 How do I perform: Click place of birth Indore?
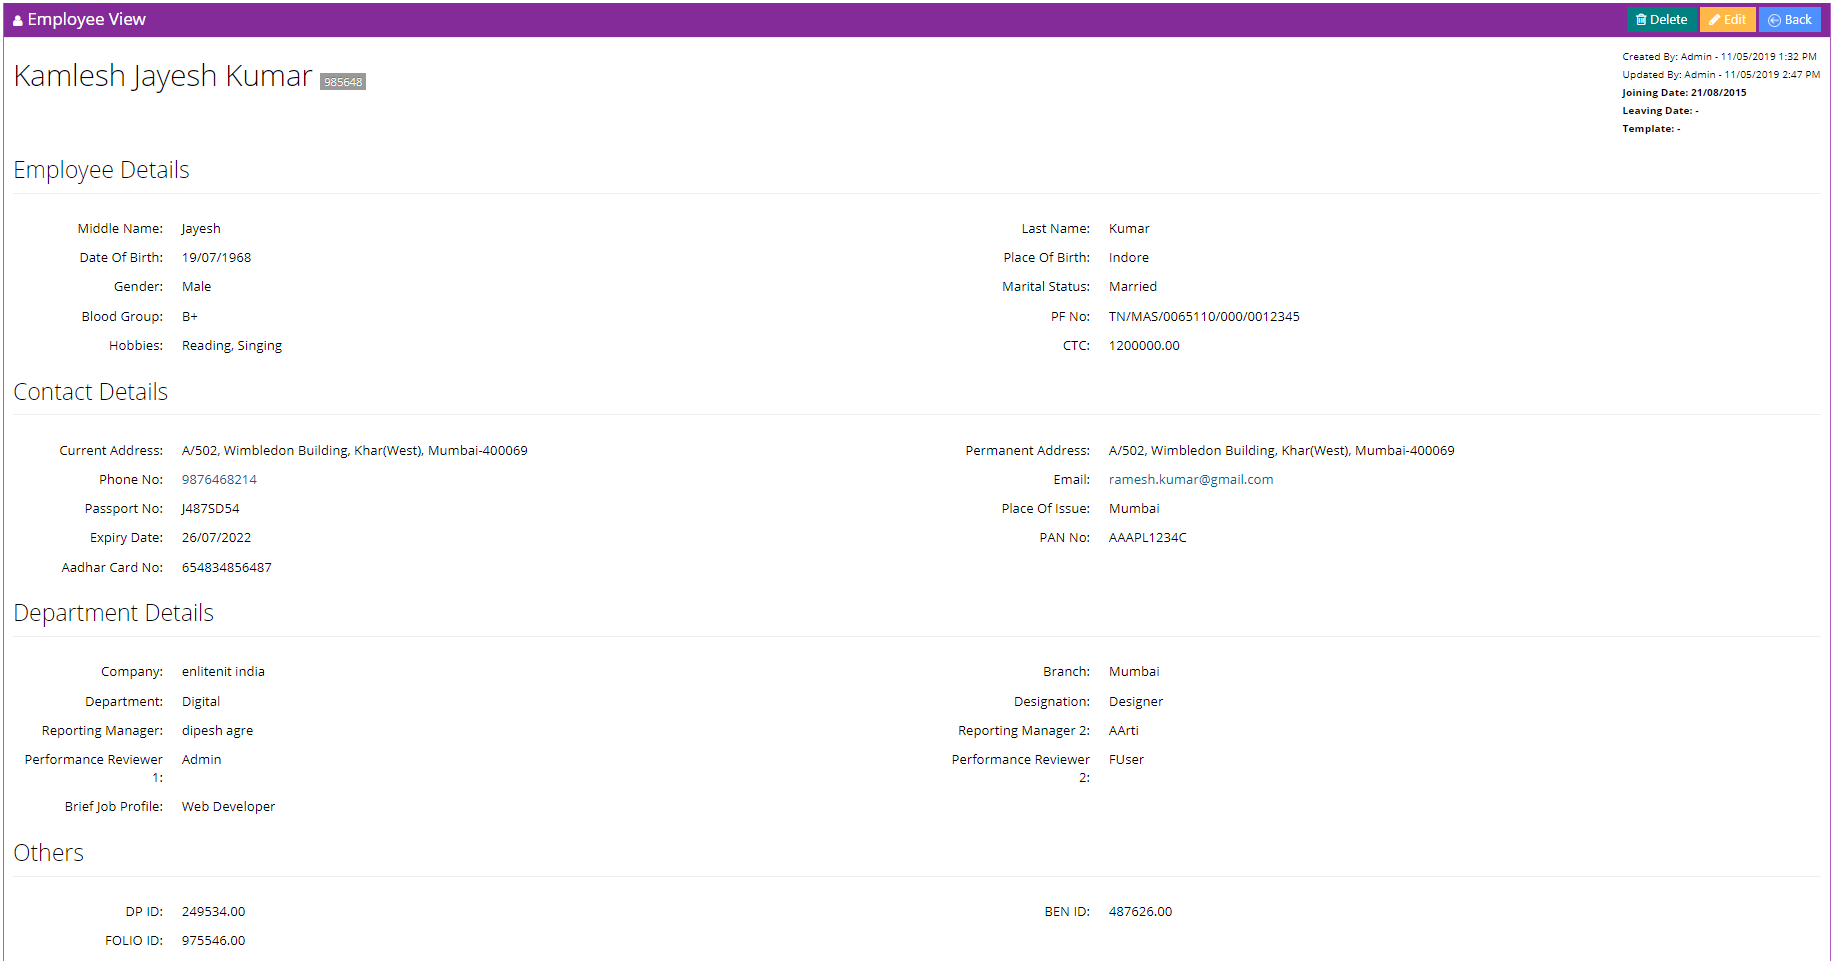[1129, 258]
